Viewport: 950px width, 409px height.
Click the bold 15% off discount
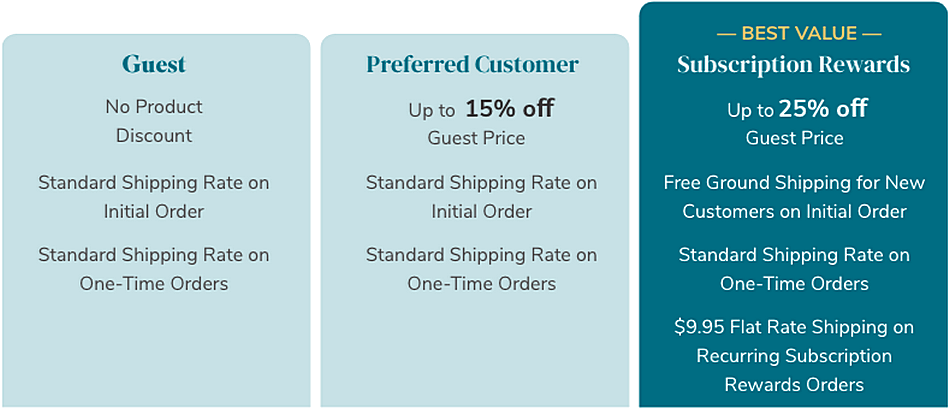(x=509, y=109)
